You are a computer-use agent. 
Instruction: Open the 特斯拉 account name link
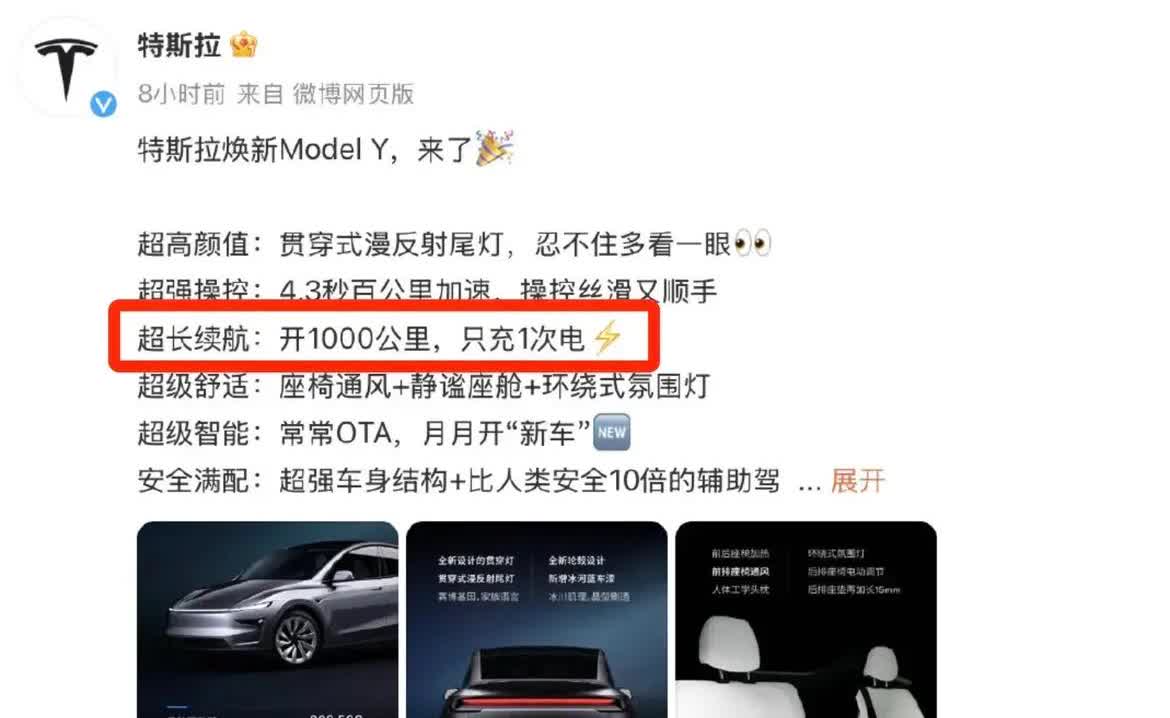(x=179, y=46)
